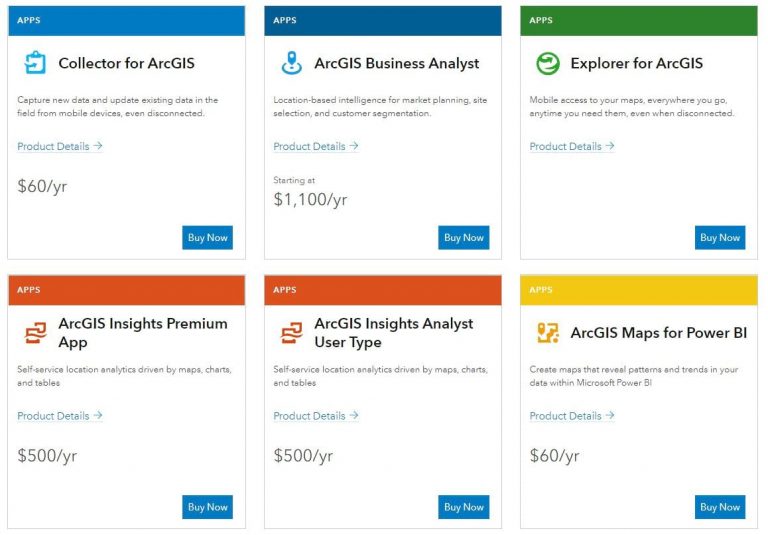Select the yellow APPS header on Power BI card
The image size is (768, 535).
pos(639,290)
